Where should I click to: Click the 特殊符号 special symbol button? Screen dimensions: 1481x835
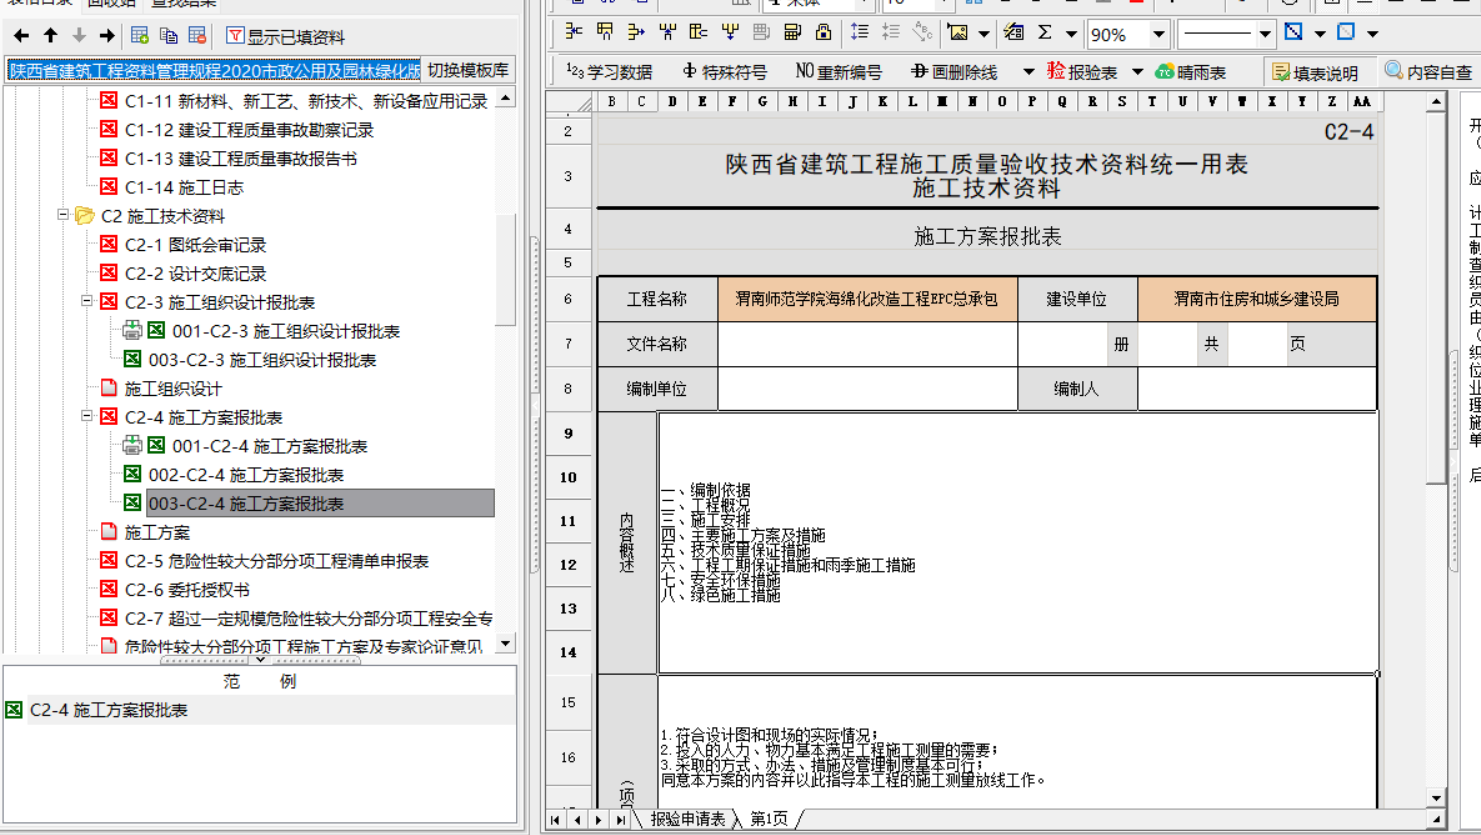[724, 72]
